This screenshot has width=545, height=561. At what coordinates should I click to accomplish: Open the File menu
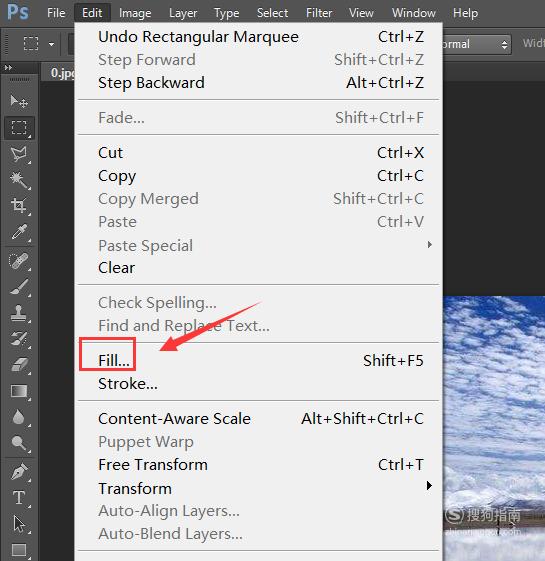pyautogui.click(x=56, y=13)
